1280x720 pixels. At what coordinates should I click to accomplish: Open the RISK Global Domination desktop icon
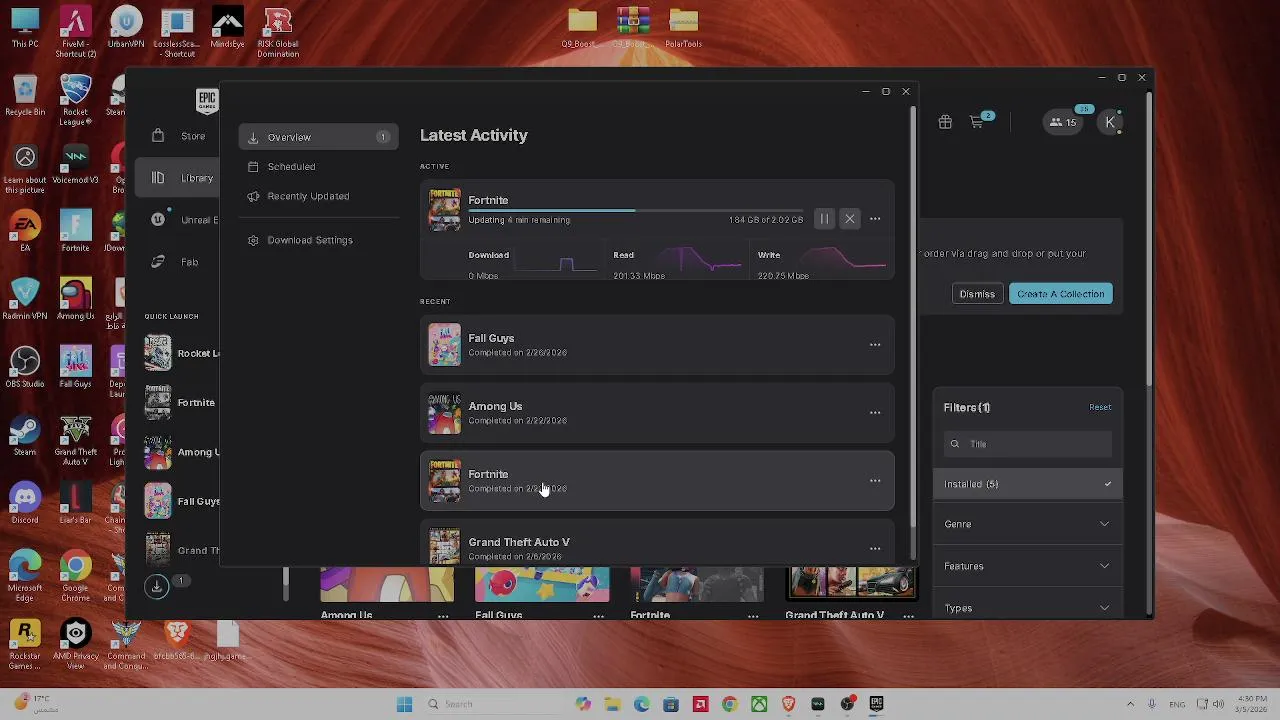pyautogui.click(x=278, y=32)
